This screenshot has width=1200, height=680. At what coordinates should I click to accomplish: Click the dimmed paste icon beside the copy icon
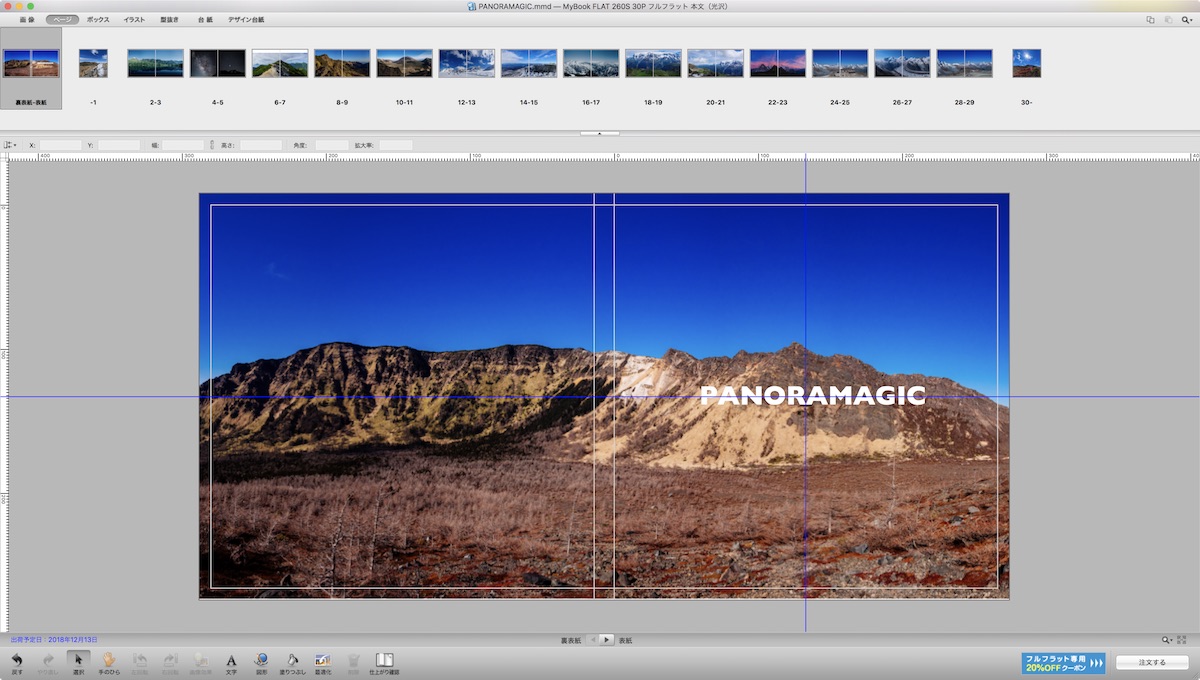1168,19
